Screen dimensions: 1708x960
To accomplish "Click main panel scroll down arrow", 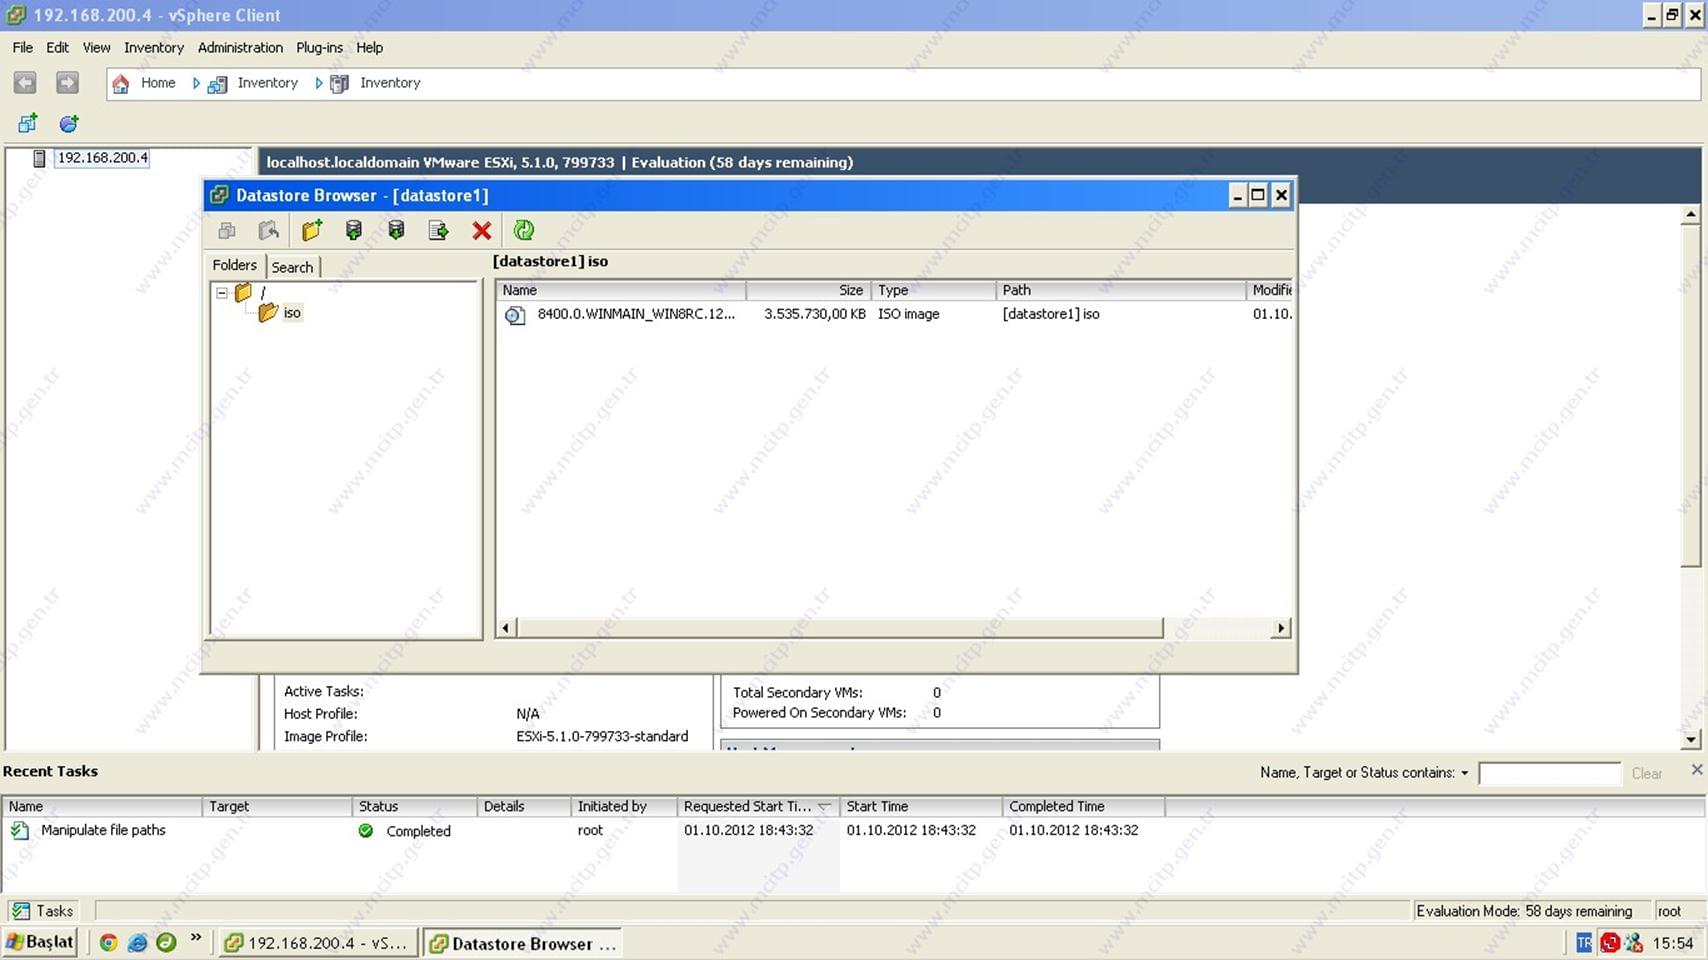I will [1690, 740].
